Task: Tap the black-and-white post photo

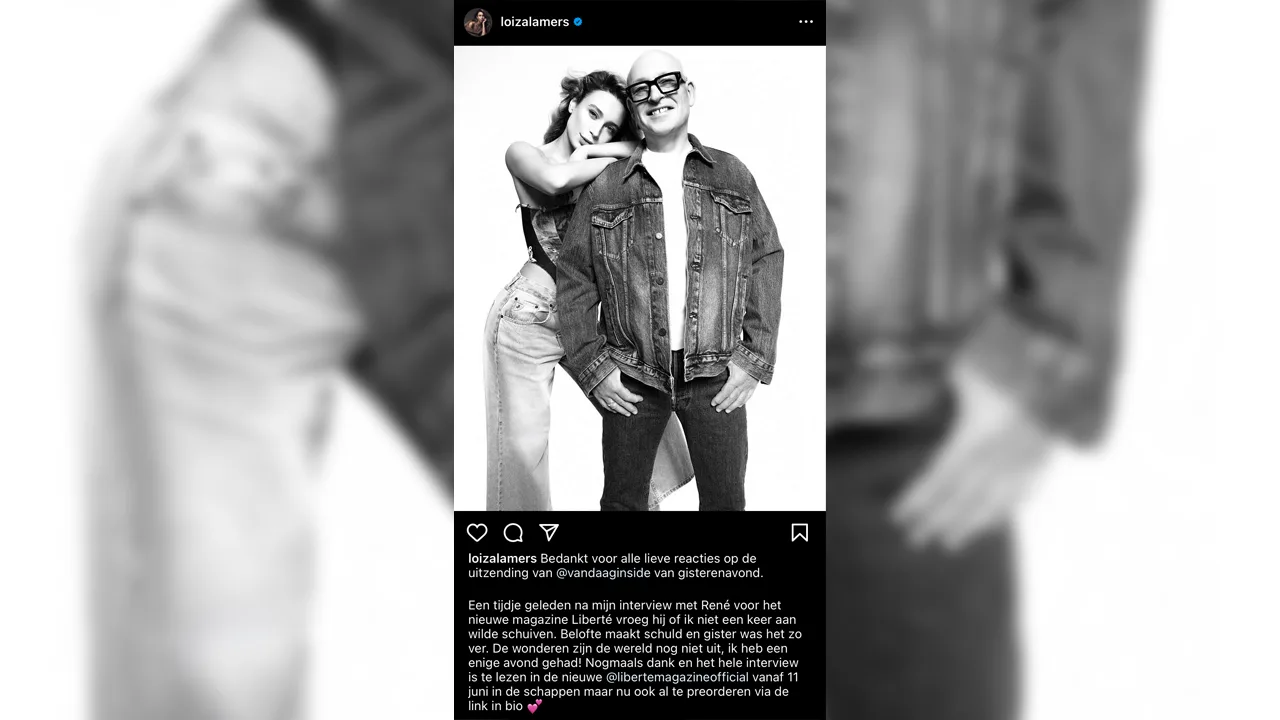Action: (640, 278)
